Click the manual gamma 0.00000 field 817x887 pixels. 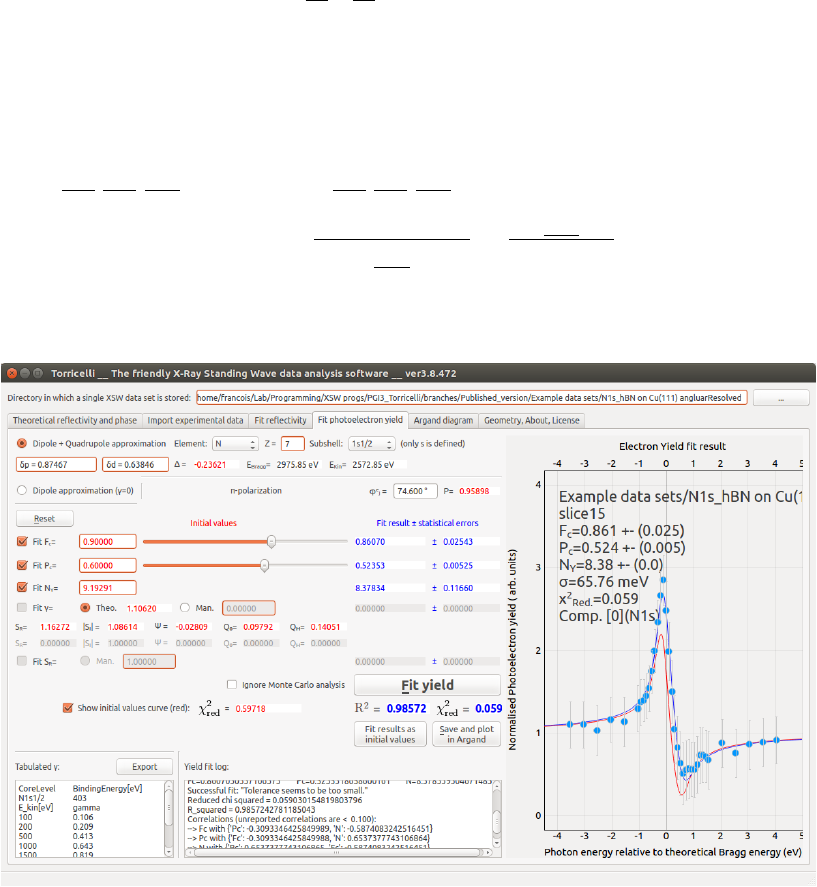(x=249, y=608)
